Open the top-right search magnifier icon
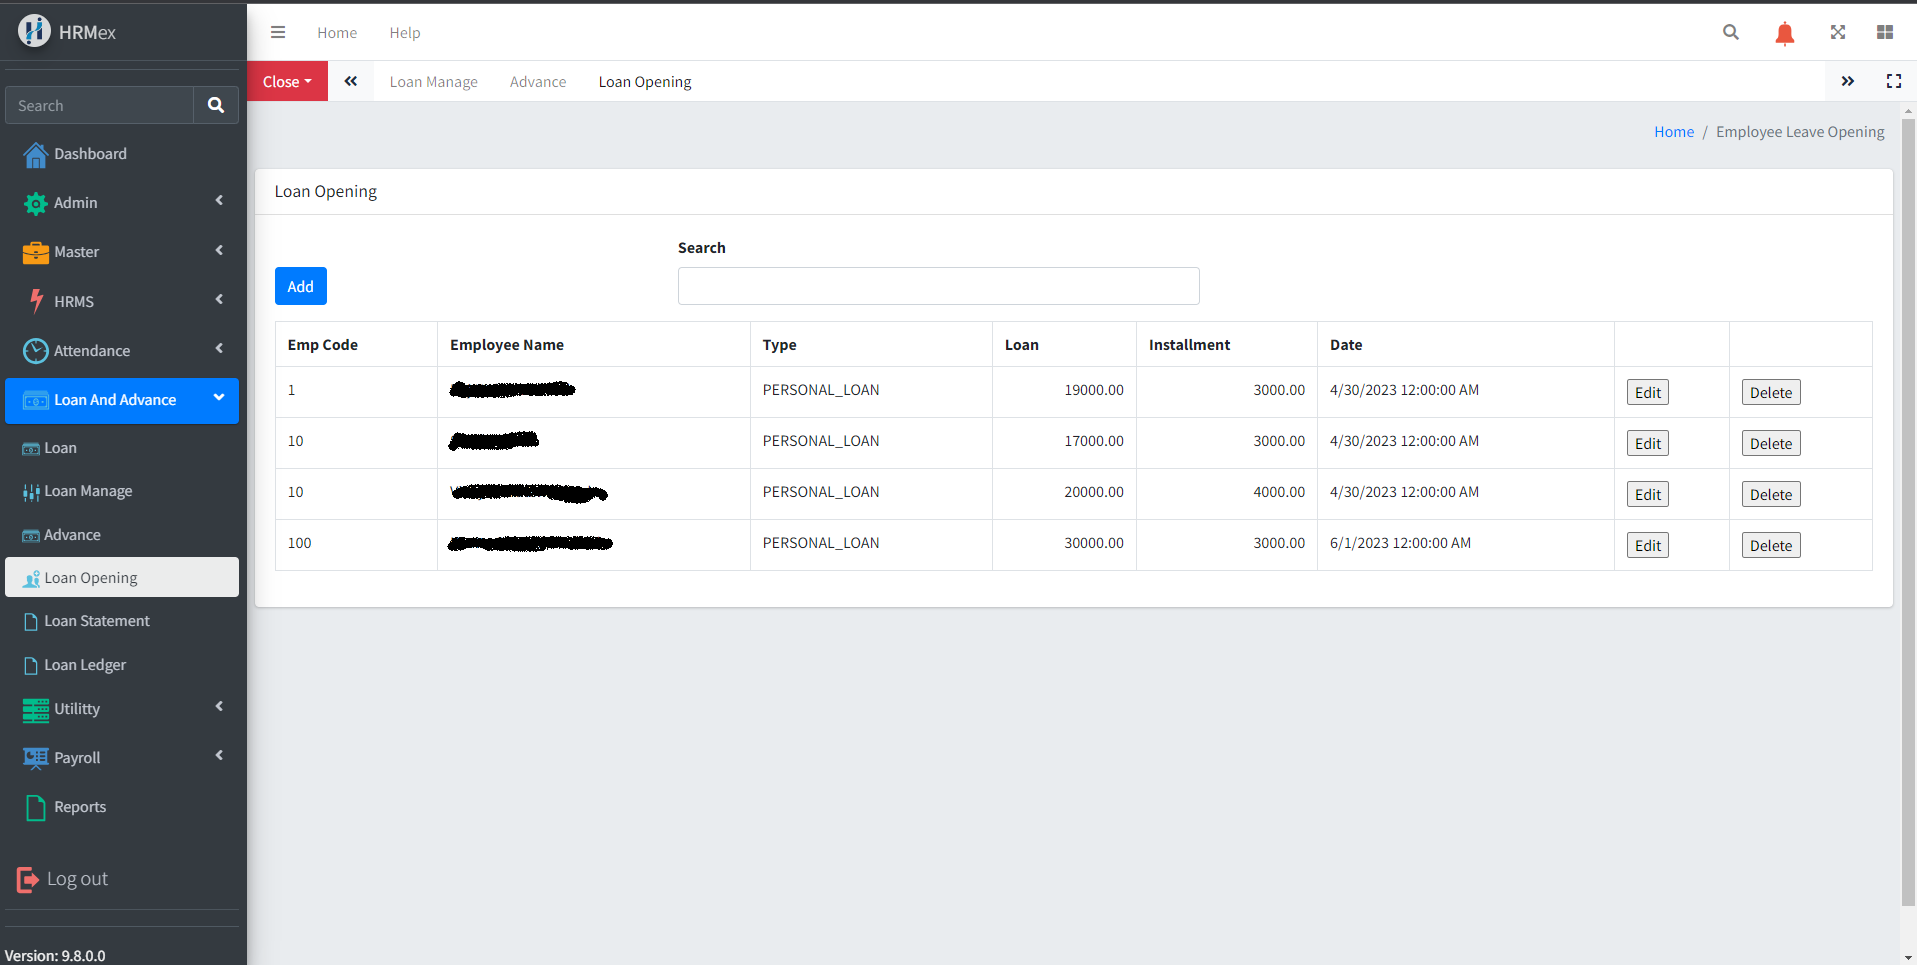Image resolution: width=1917 pixels, height=965 pixels. point(1731,32)
